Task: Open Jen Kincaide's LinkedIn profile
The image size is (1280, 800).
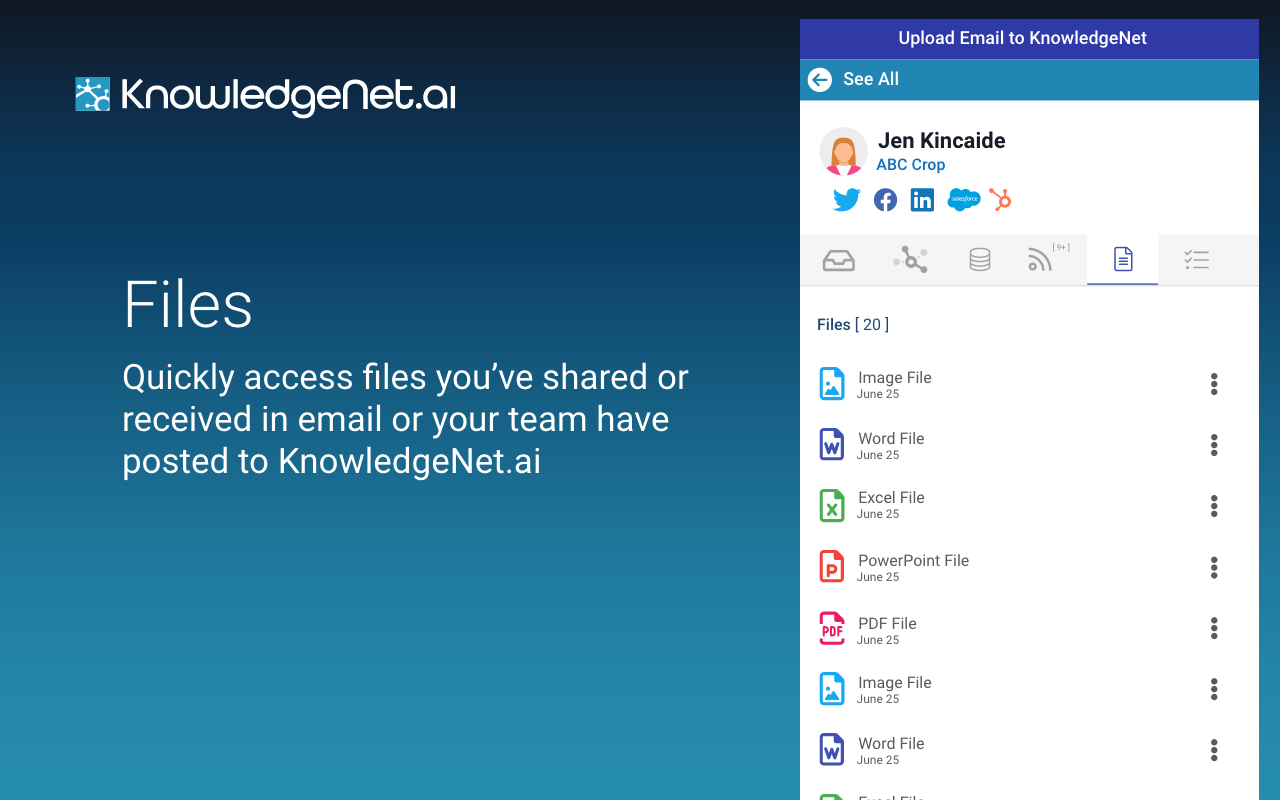Action: (x=922, y=199)
